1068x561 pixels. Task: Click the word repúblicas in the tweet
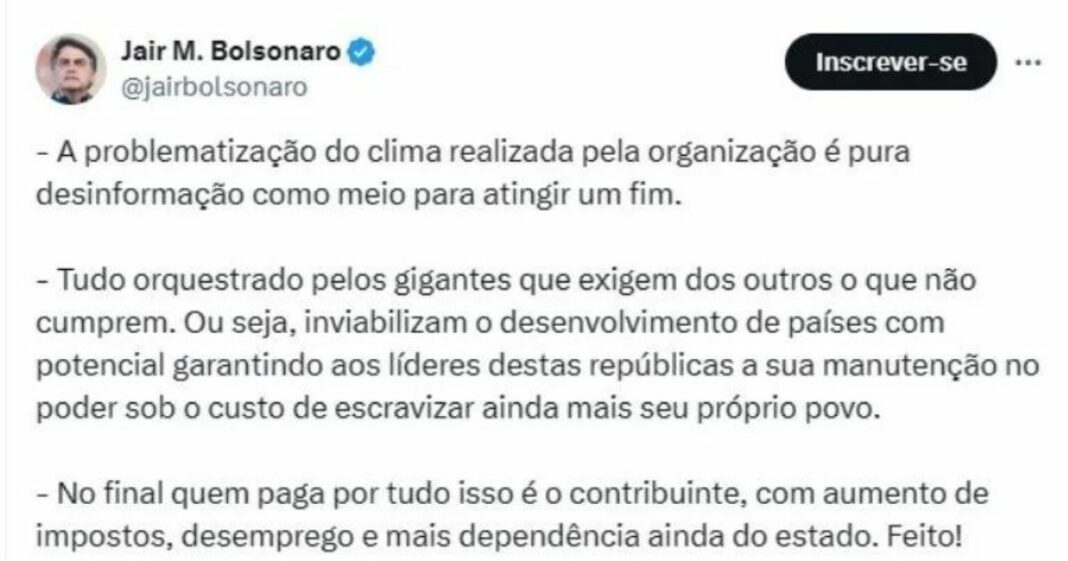click(x=661, y=366)
